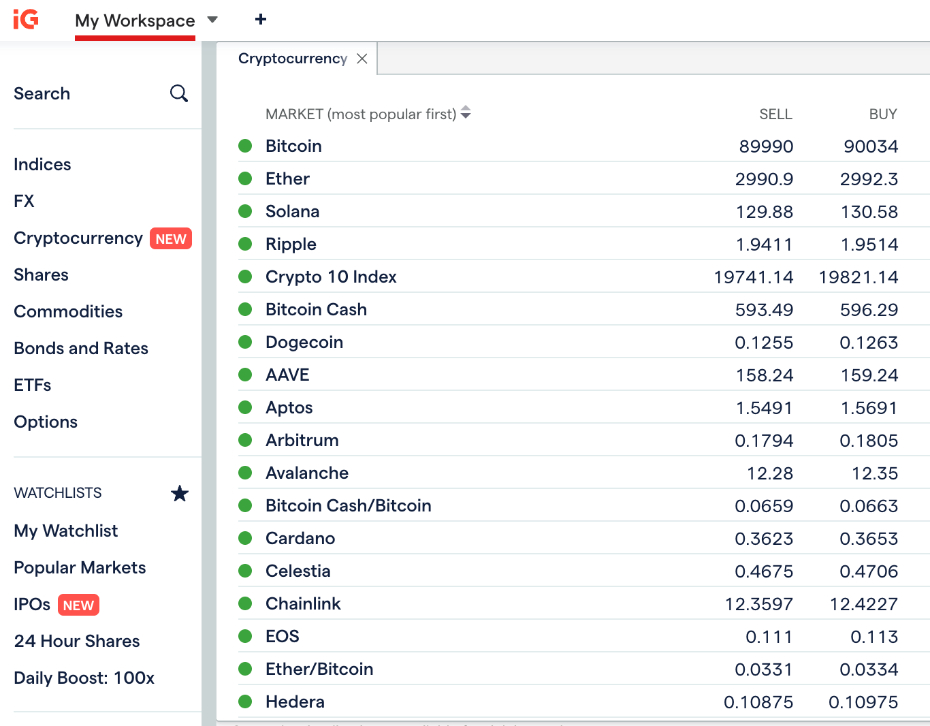This screenshot has height=726, width=930.
Task: Open the My Workspace dropdown
Action: tap(211, 19)
